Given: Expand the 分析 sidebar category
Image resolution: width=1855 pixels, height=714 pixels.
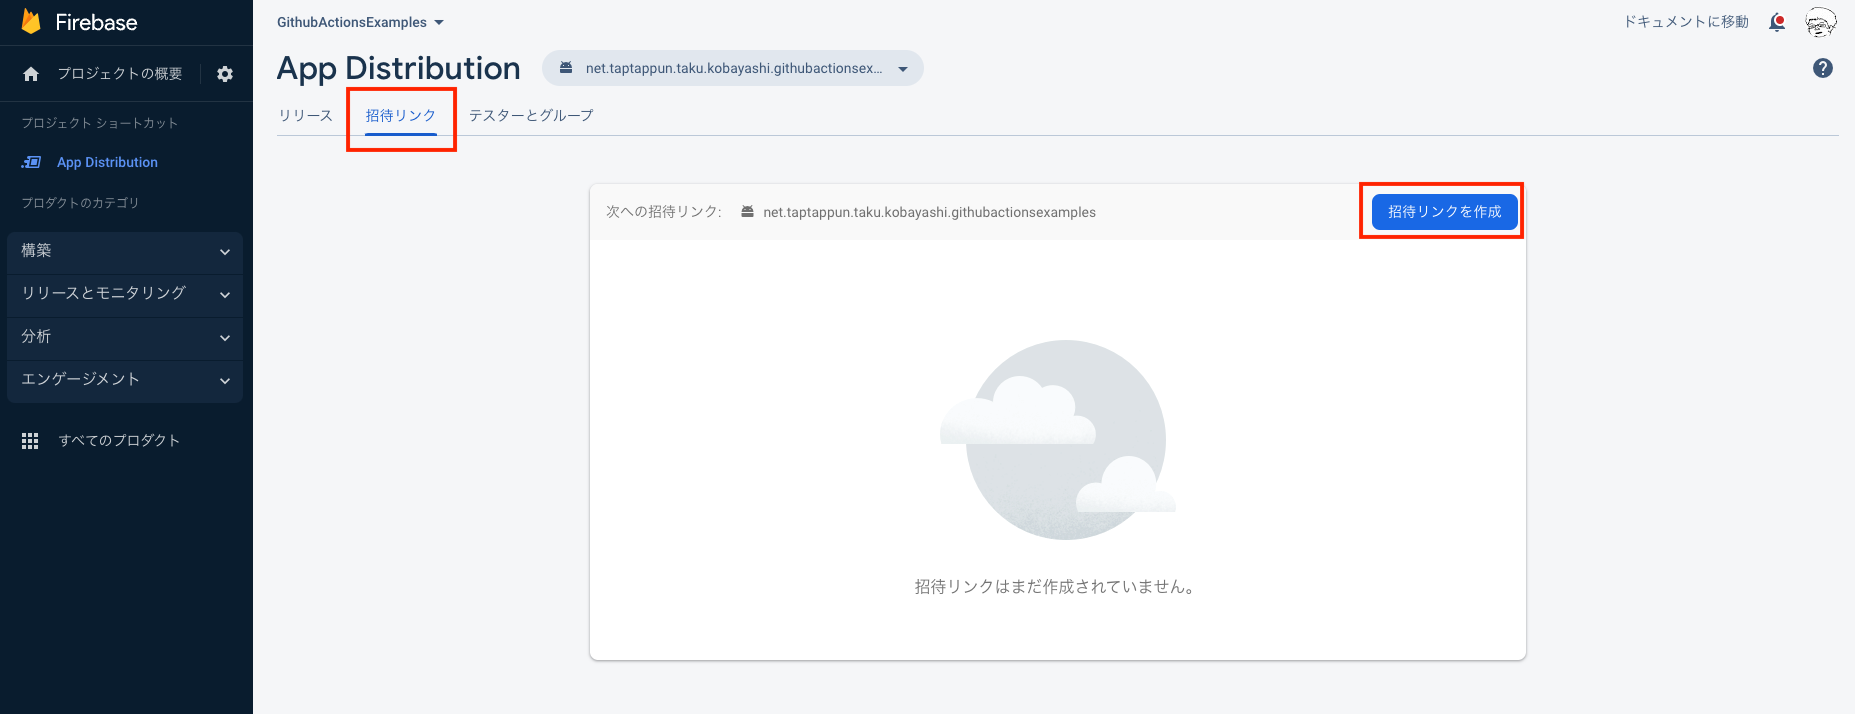Looking at the screenshot, I should point(125,337).
